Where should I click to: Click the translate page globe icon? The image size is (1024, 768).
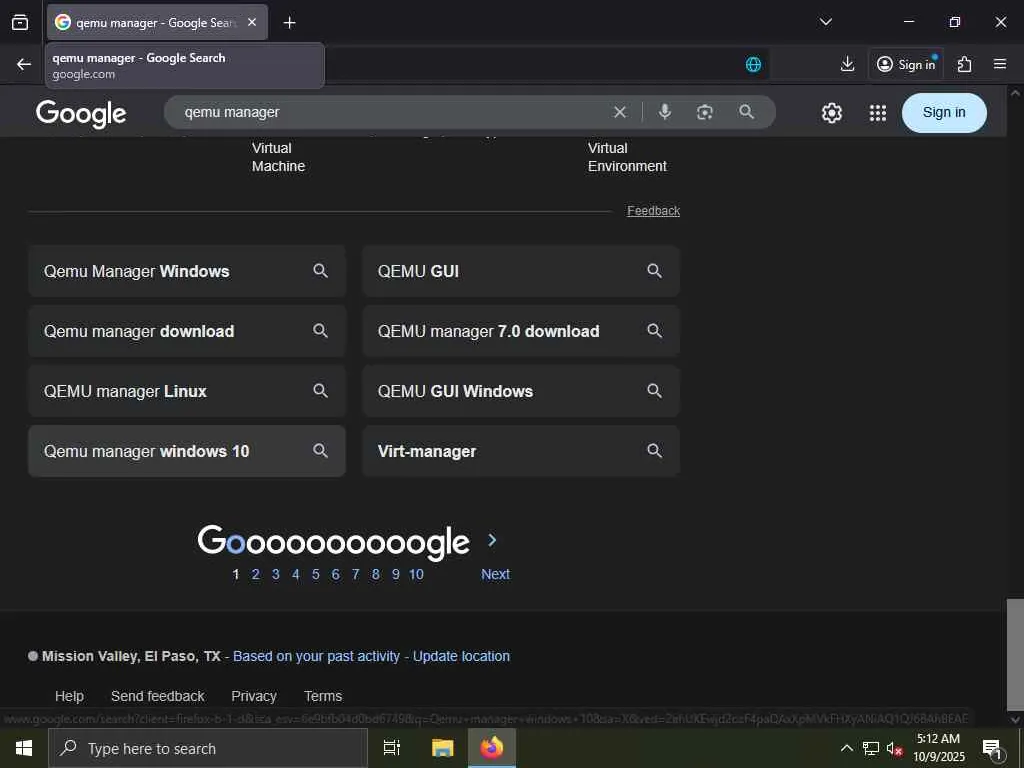coord(753,64)
